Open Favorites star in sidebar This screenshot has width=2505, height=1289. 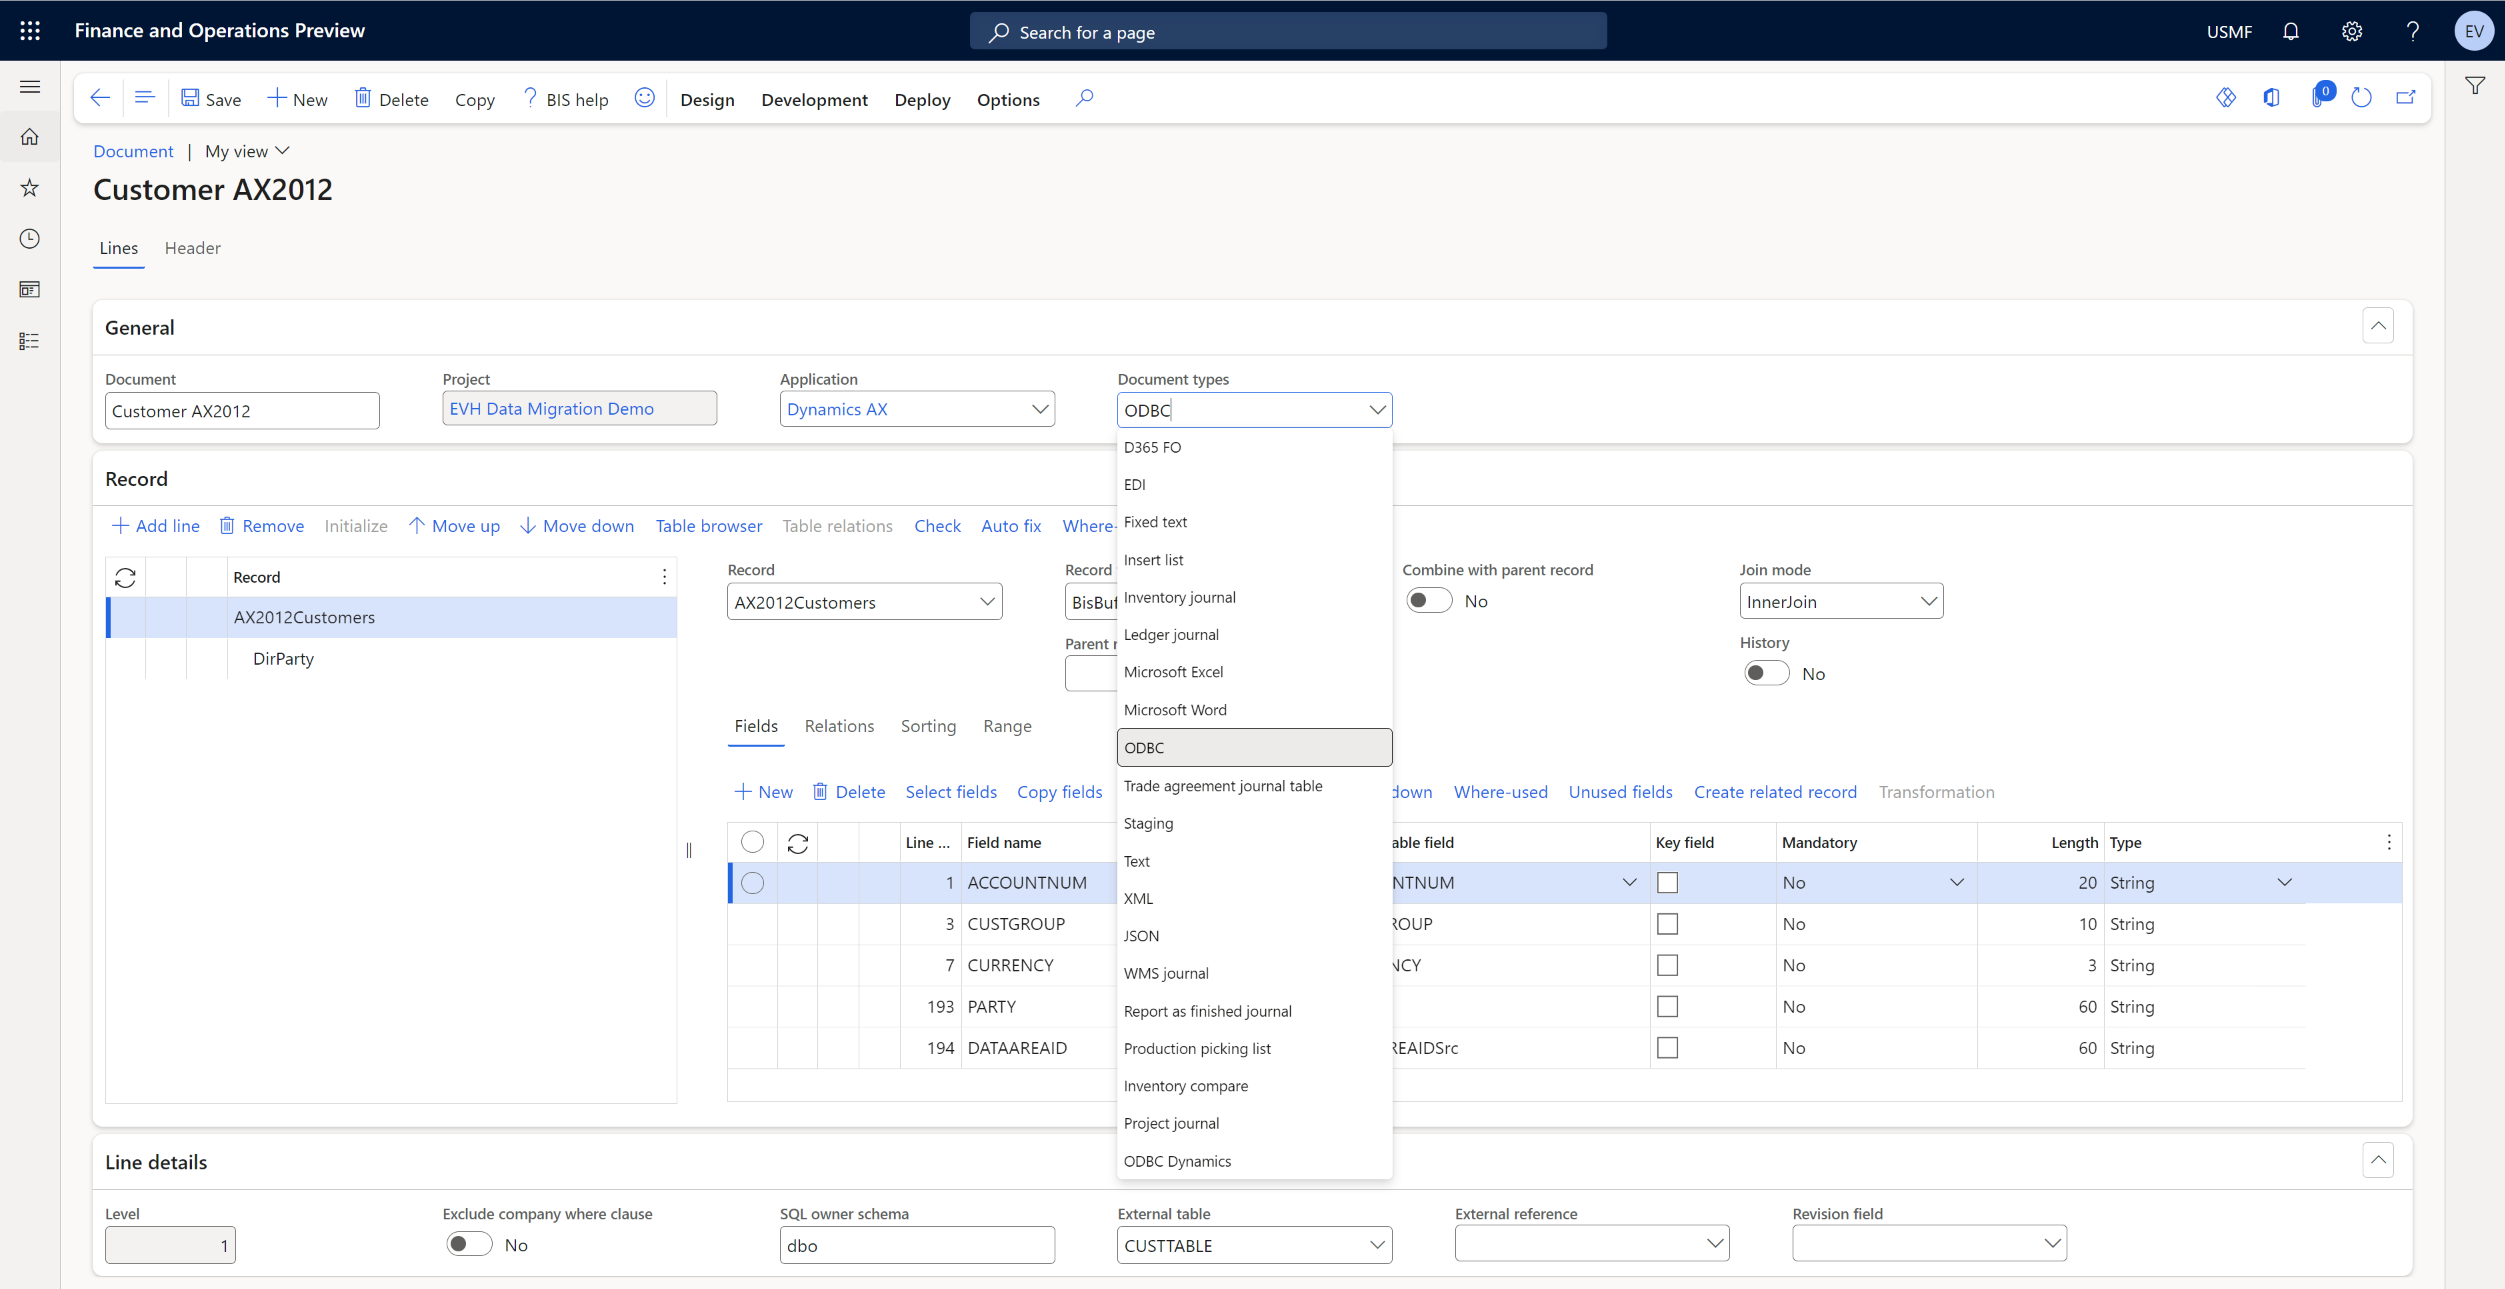(29, 188)
